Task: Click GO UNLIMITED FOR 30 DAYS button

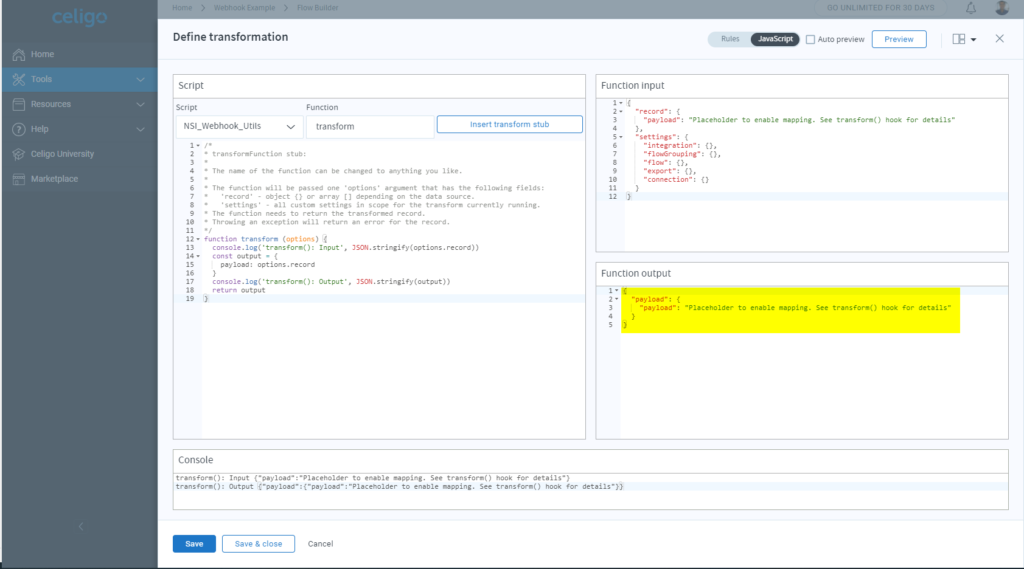Action: point(880,8)
